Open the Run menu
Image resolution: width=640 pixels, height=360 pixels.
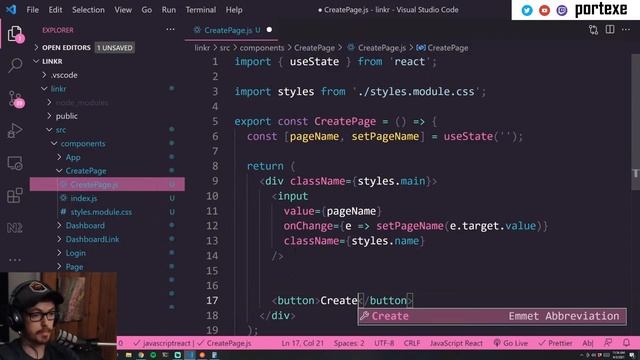[x=169, y=9]
